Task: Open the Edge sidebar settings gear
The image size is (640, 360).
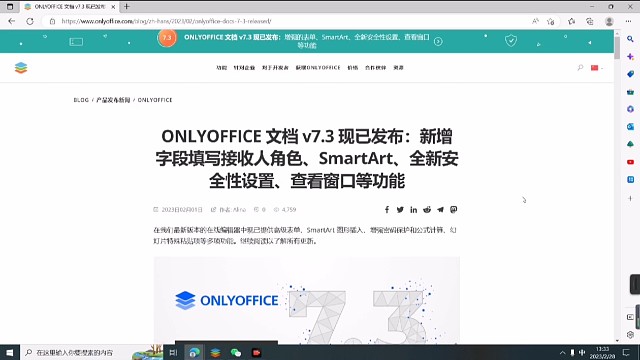Action: (630, 335)
